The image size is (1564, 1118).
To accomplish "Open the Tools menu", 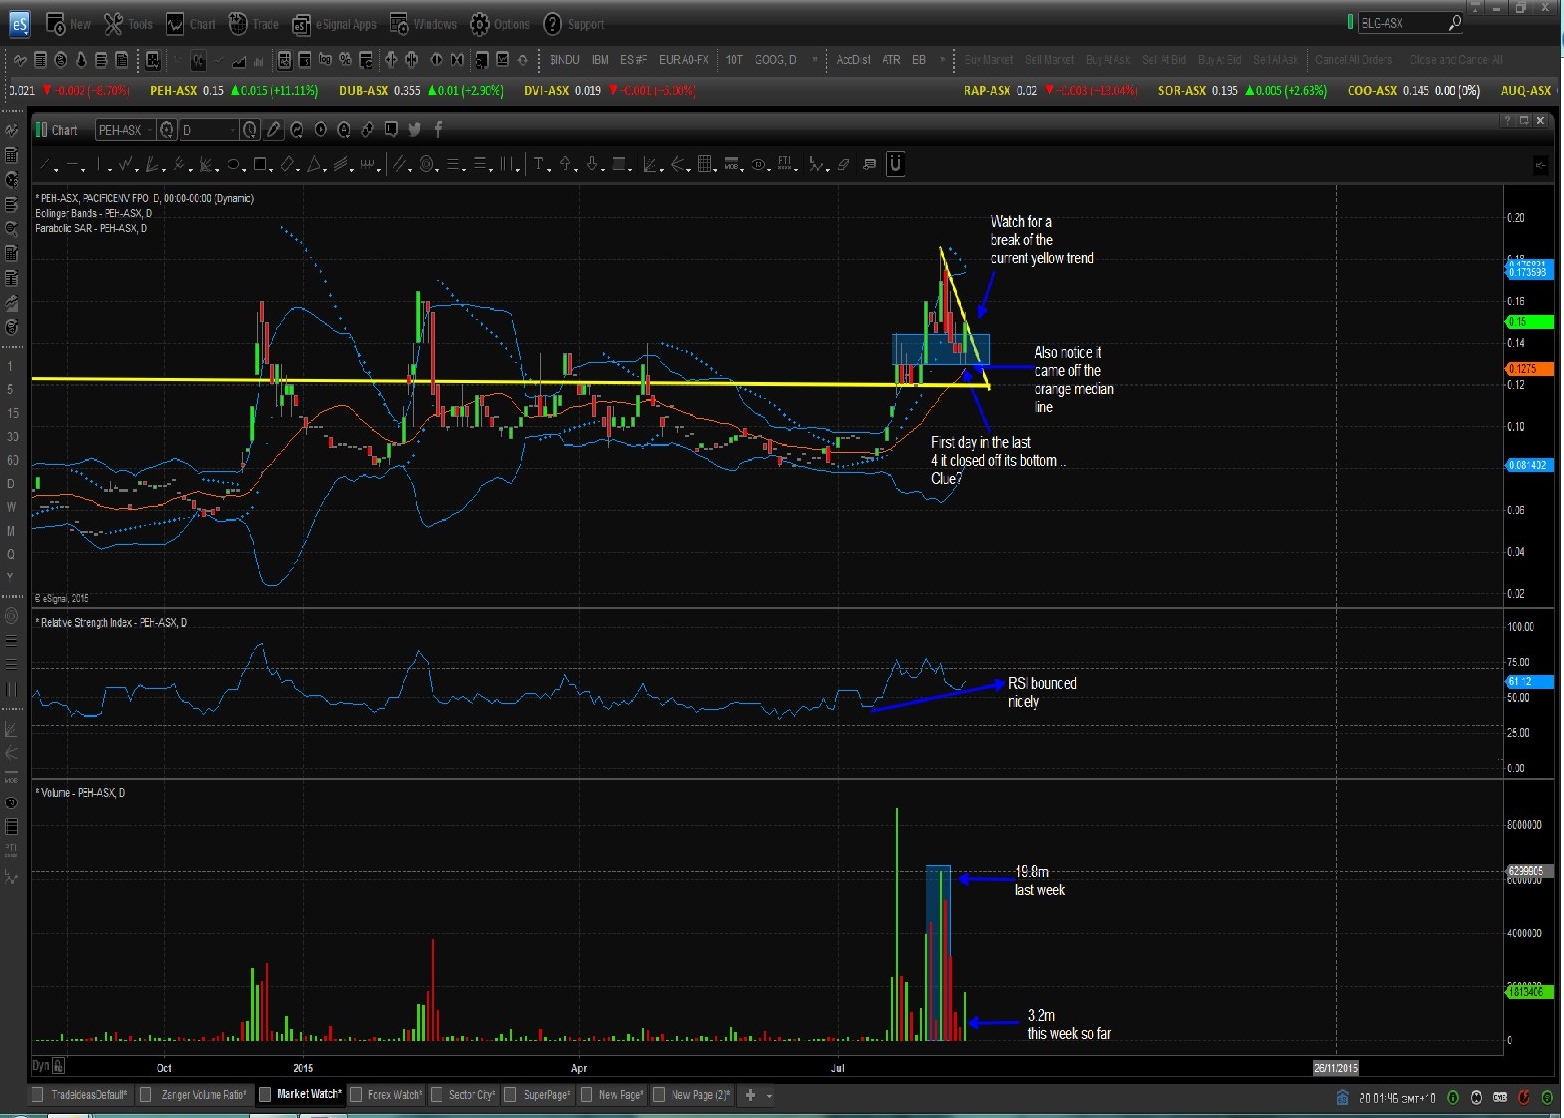I will (x=129, y=24).
